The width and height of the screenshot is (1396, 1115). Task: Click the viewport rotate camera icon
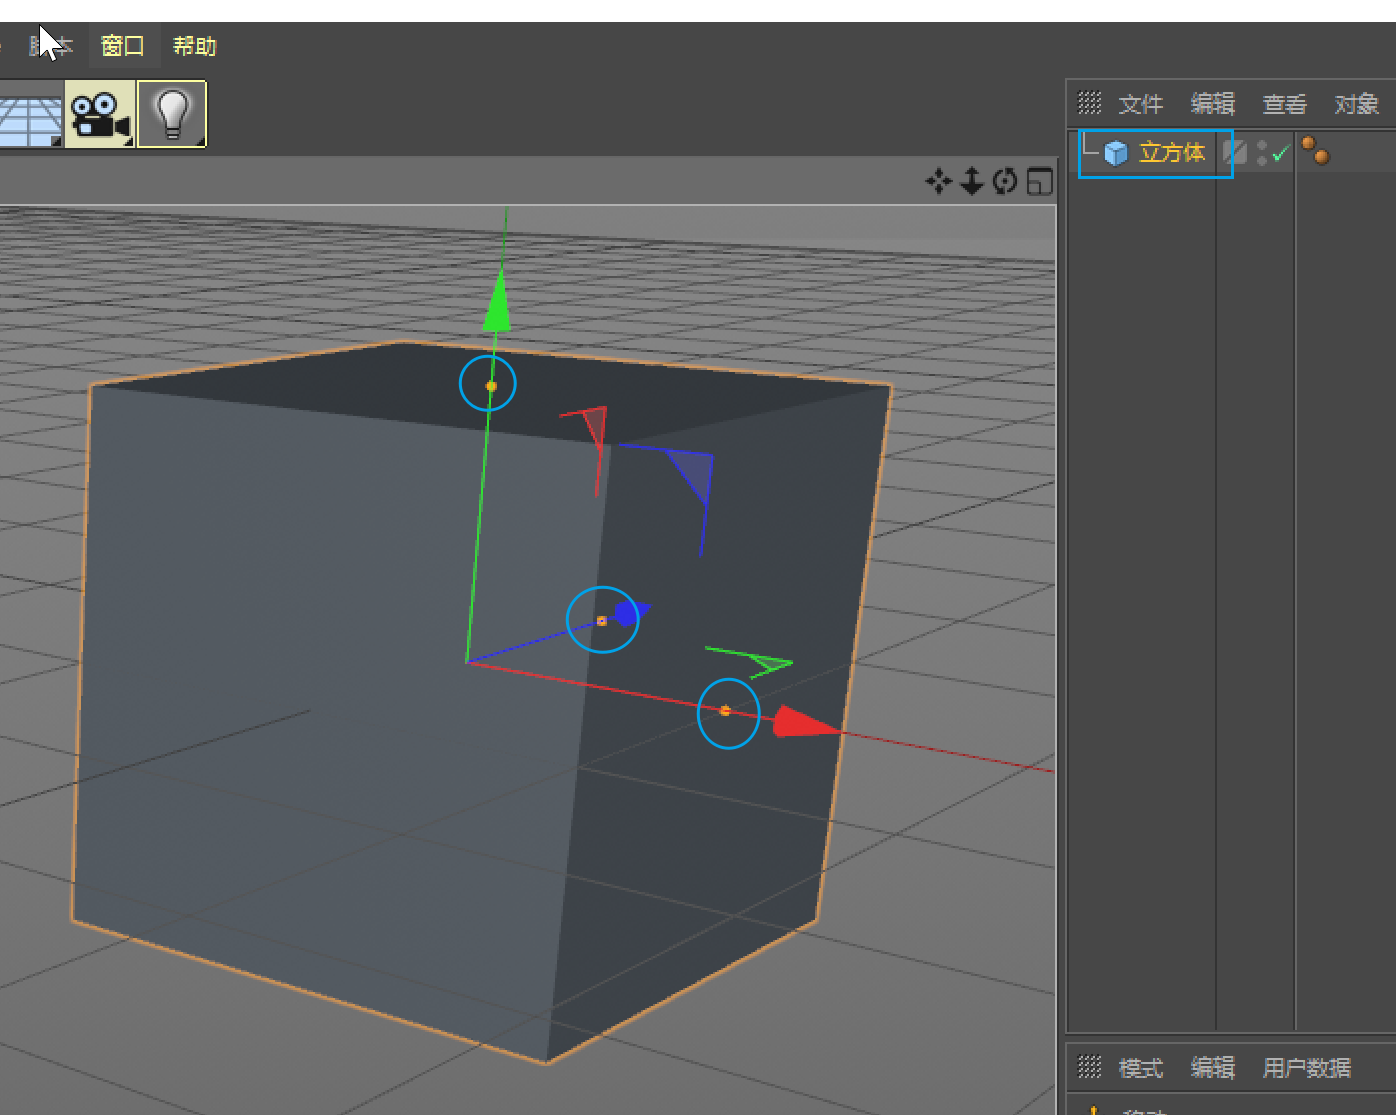(x=1005, y=181)
